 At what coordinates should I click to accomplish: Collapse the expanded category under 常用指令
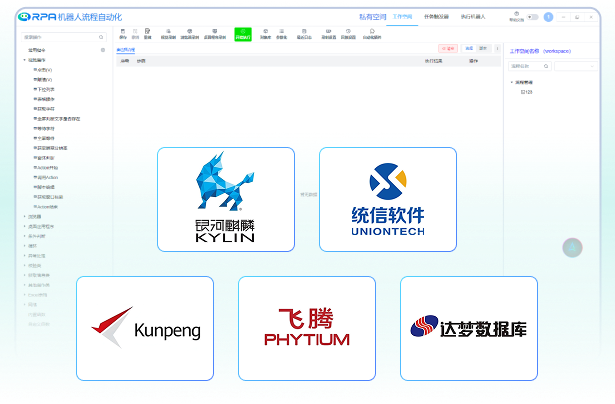tap(24, 60)
